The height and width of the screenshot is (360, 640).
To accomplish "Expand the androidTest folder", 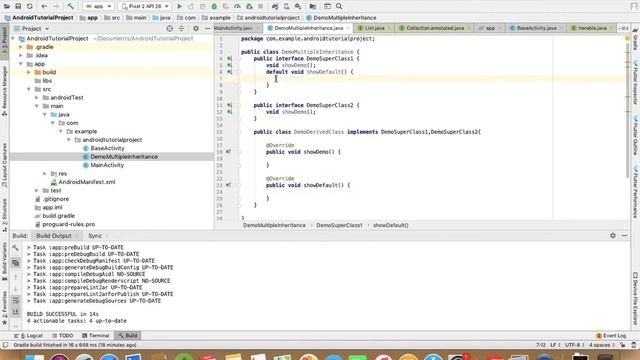I will [x=37, y=98].
